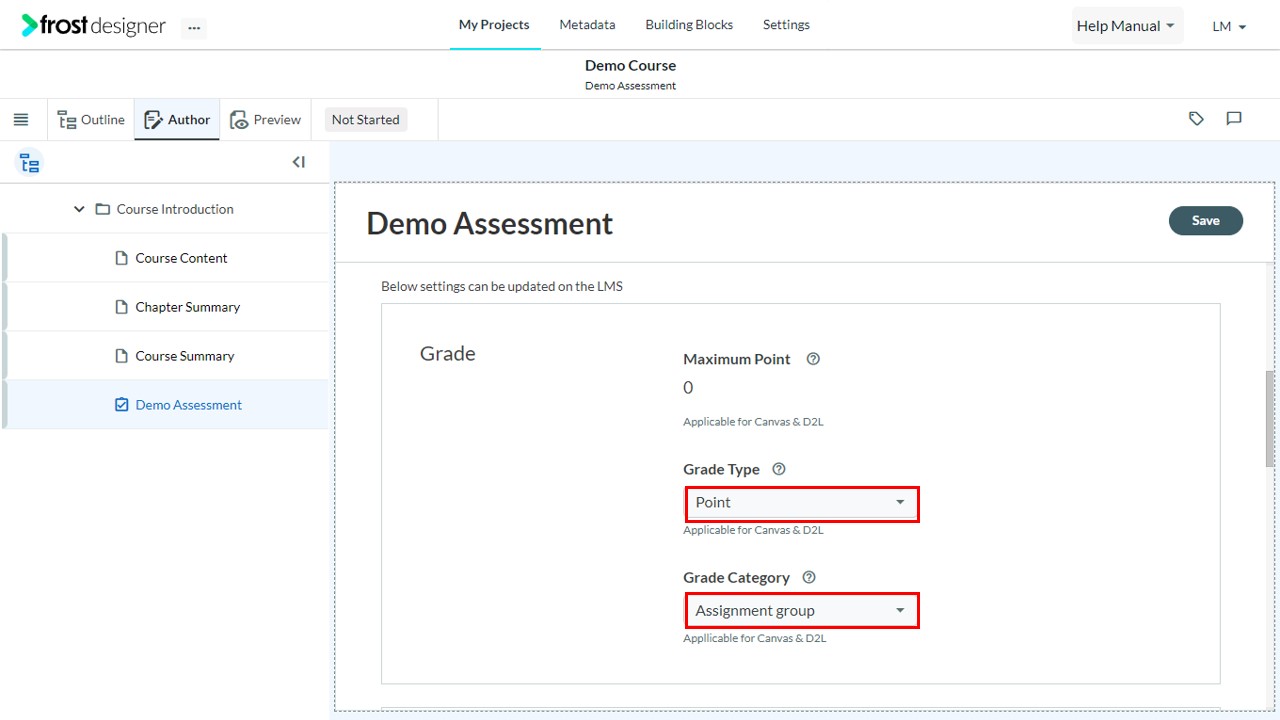Click the Save button

[1205, 221]
